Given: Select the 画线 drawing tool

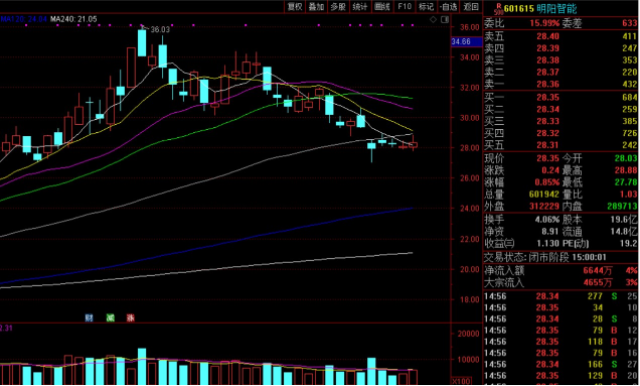Looking at the screenshot, I should (x=382, y=7).
